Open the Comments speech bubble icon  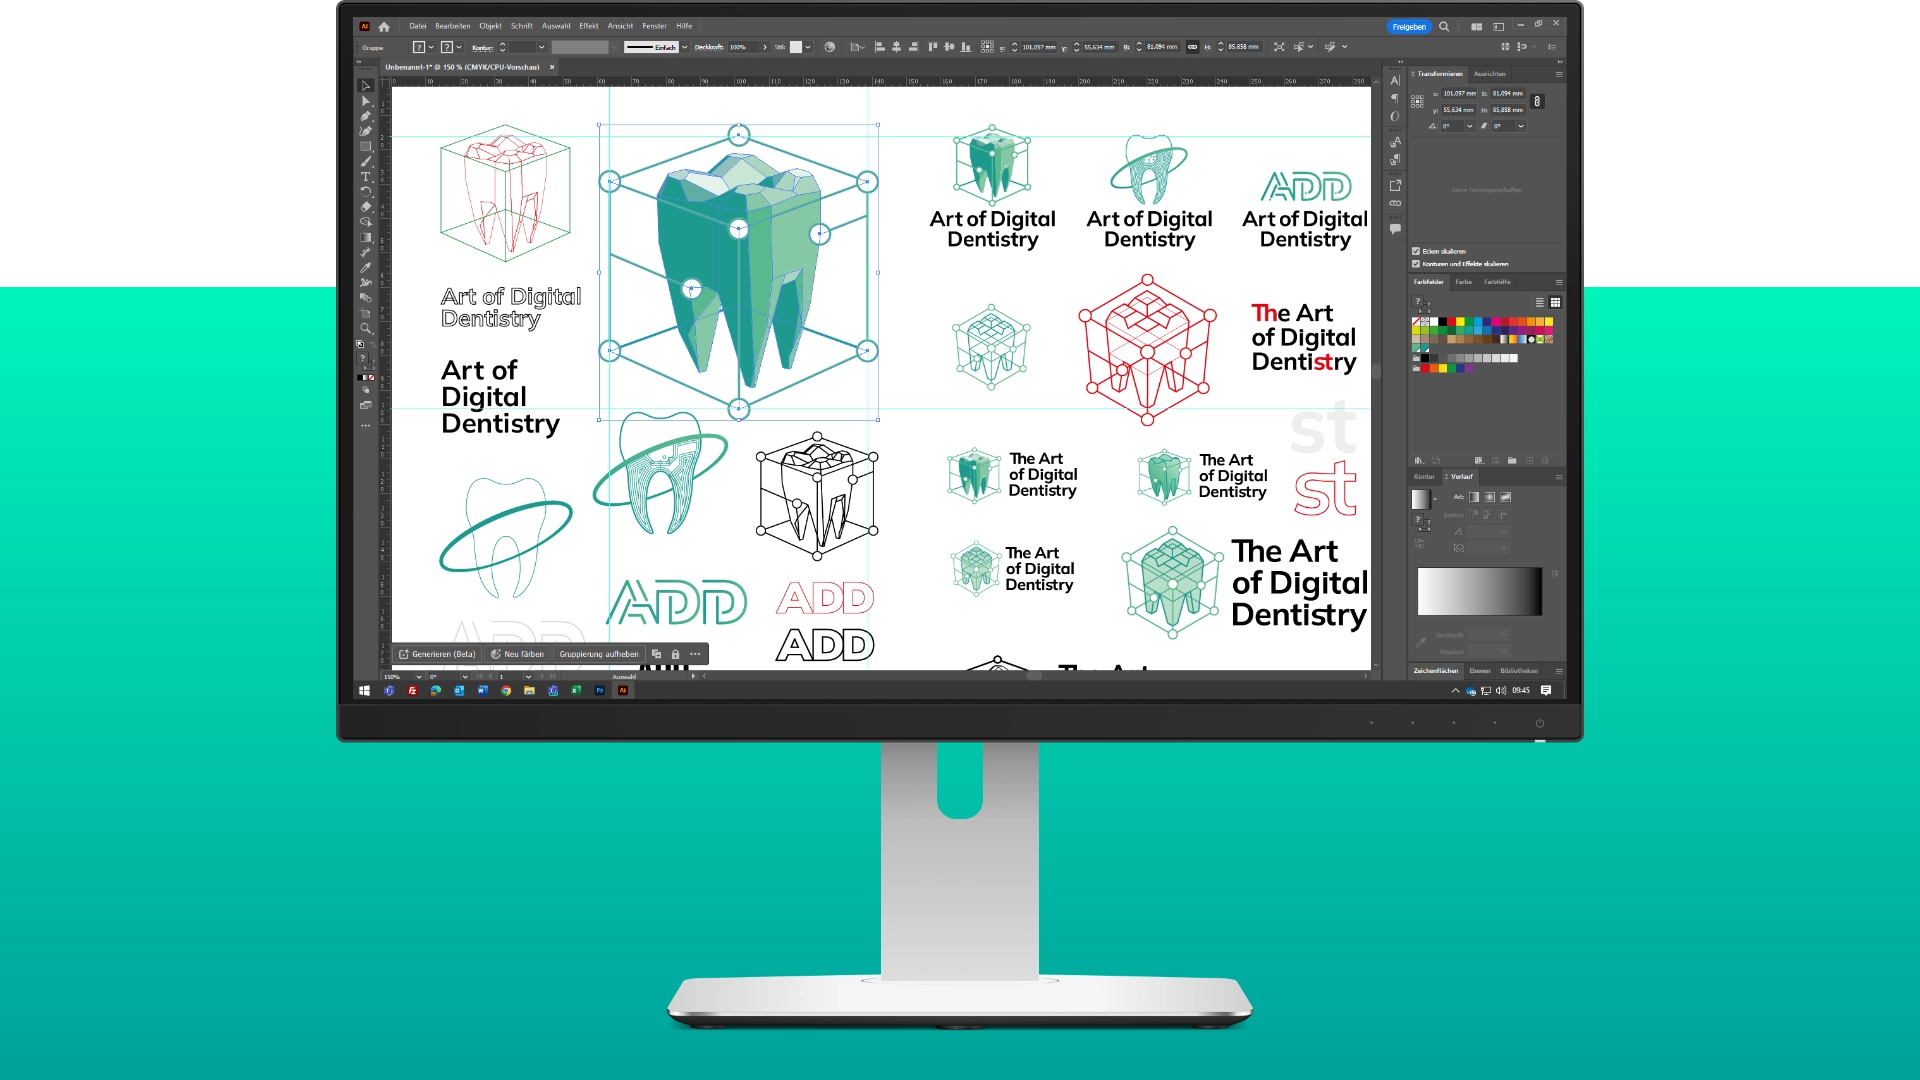pos(1395,229)
